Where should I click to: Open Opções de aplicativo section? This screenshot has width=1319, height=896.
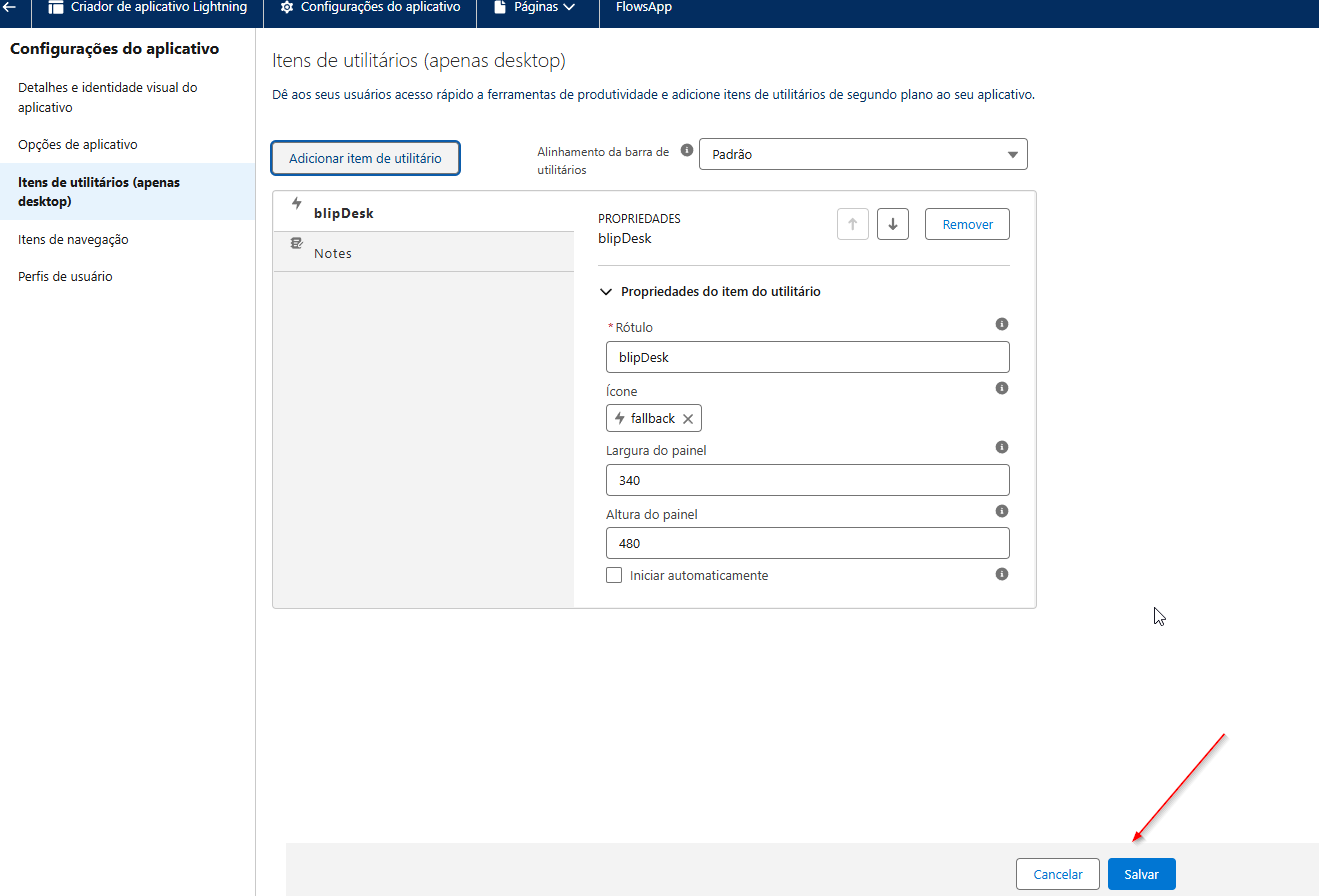pyautogui.click(x=127, y=145)
